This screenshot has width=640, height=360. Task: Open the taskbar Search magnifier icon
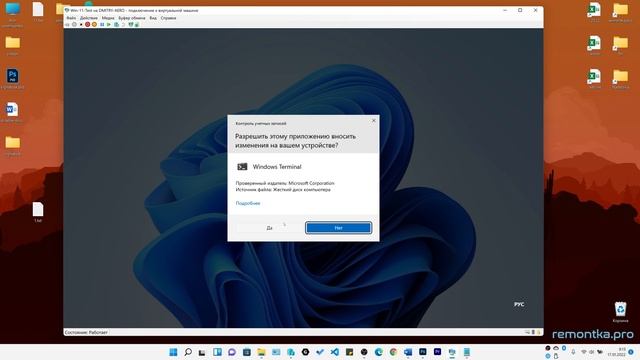coord(188,352)
